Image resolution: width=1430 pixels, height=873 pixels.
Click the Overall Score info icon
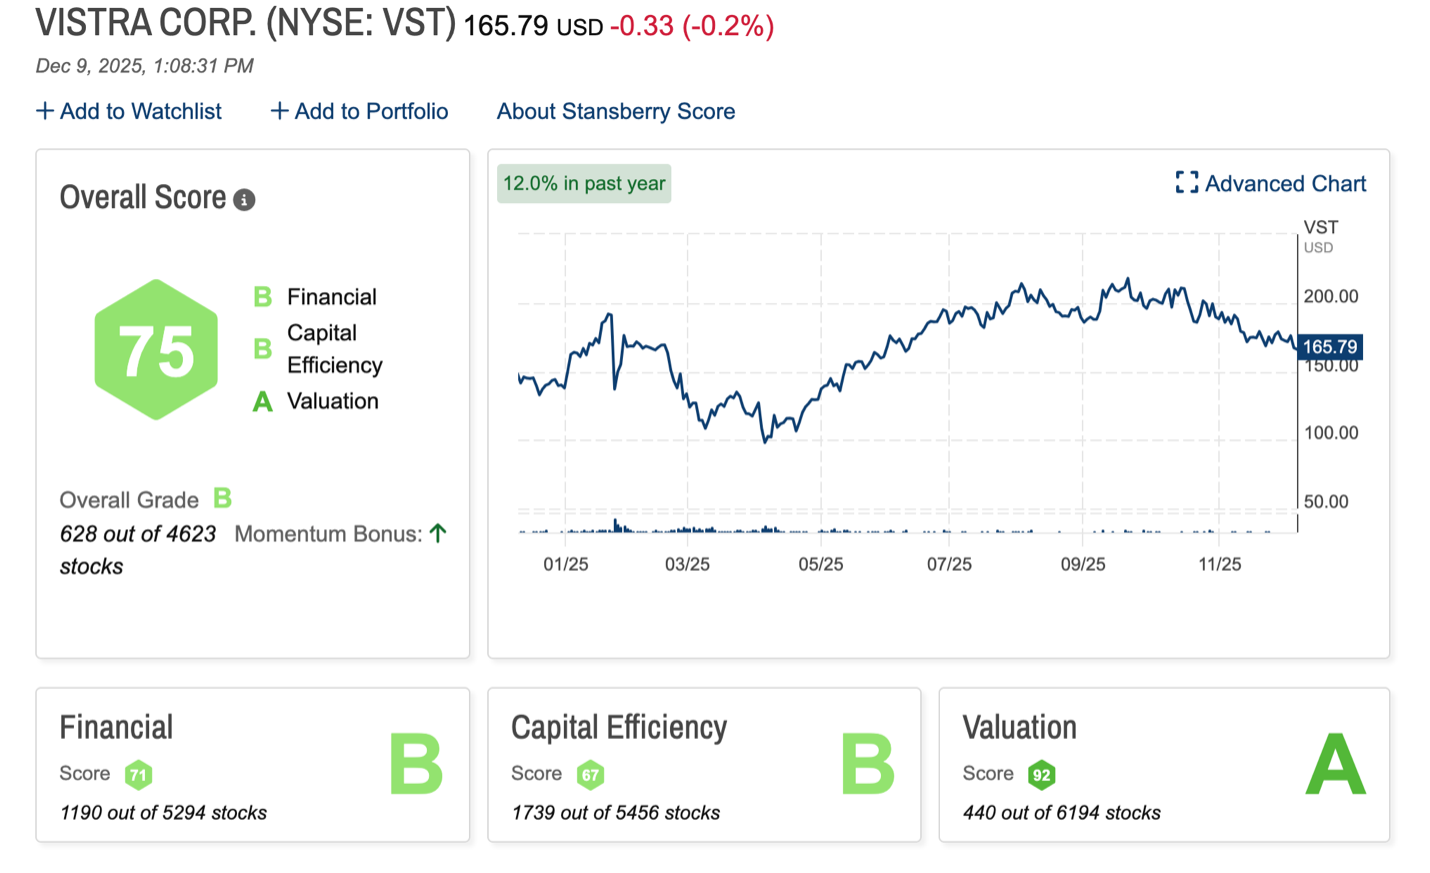pyautogui.click(x=244, y=200)
